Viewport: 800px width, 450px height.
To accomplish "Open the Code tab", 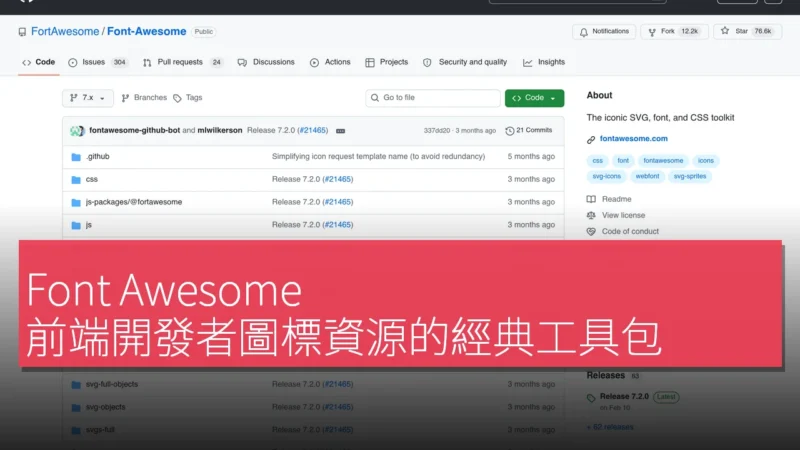I will (x=39, y=62).
